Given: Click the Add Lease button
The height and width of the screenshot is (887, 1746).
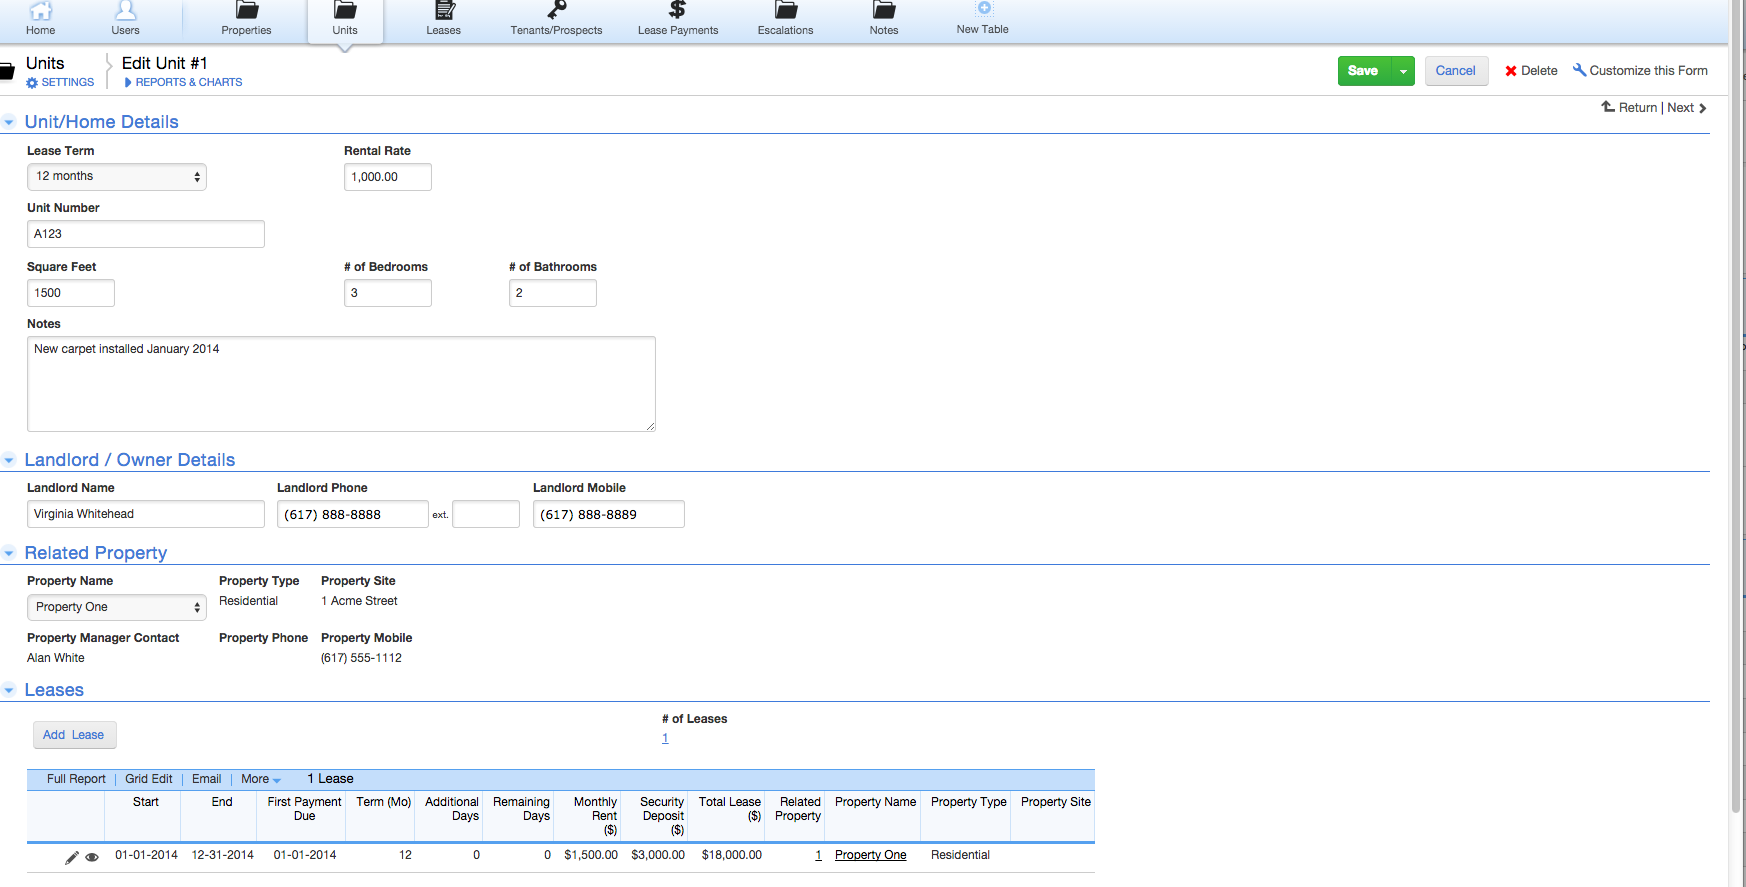Looking at the screenshot, I should tap(74, 735).
